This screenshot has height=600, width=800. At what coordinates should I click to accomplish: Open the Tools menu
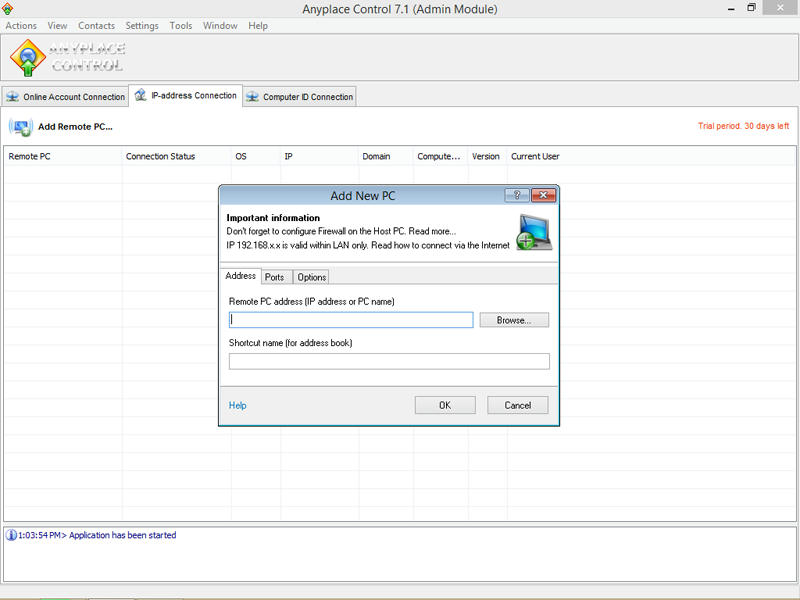(x=181, y=26)
